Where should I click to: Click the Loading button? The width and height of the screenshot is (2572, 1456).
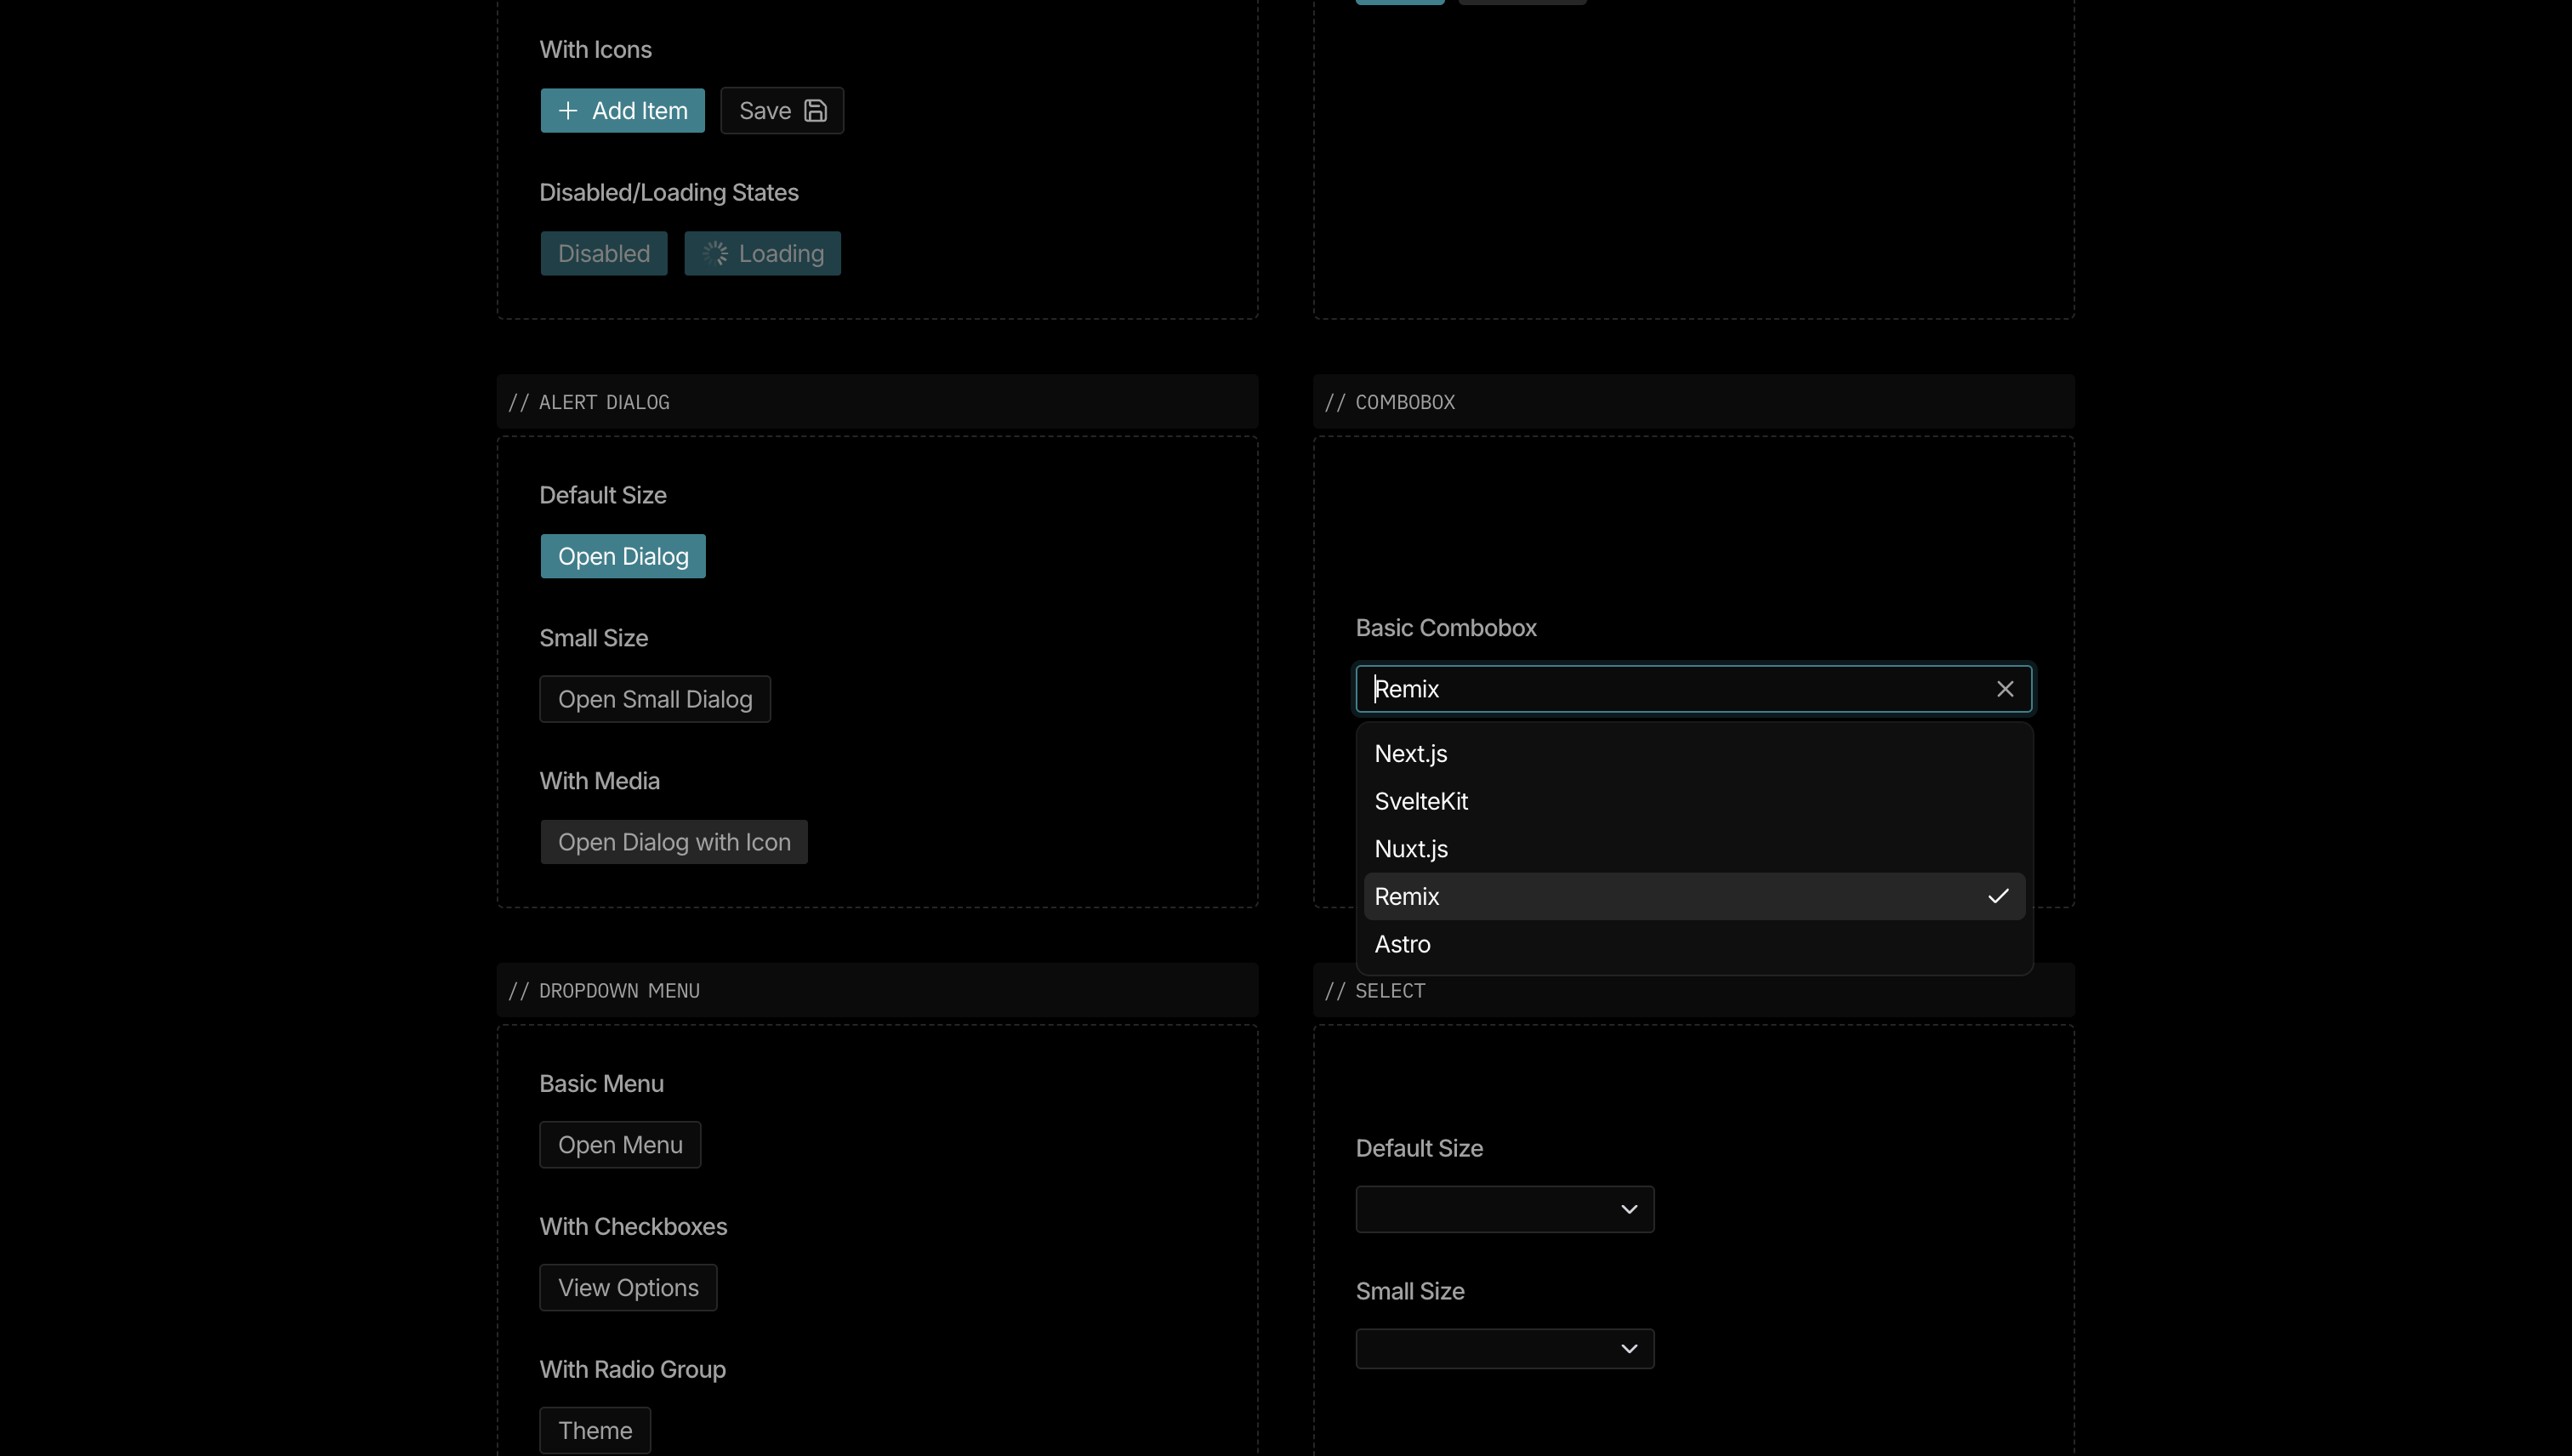point(763,254)
